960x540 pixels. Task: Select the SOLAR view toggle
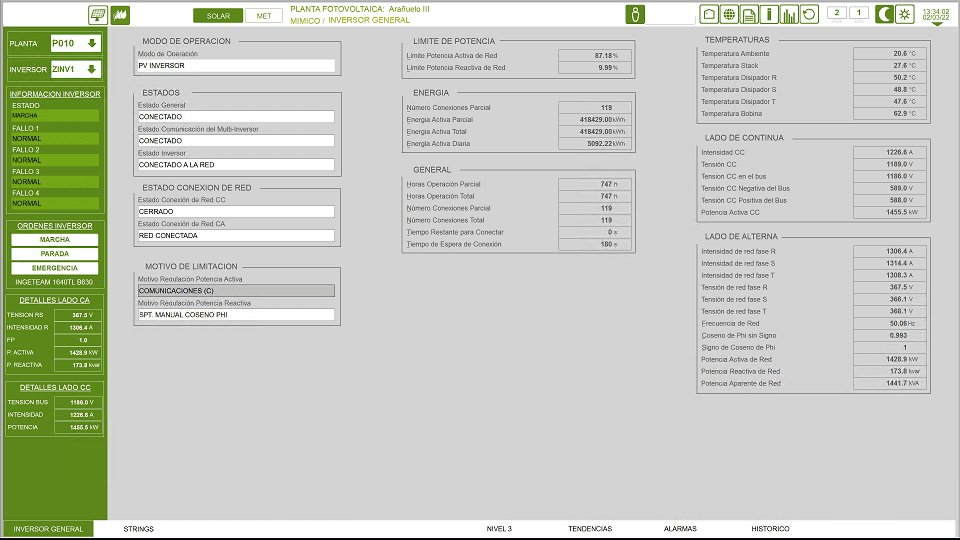(217, 16)
